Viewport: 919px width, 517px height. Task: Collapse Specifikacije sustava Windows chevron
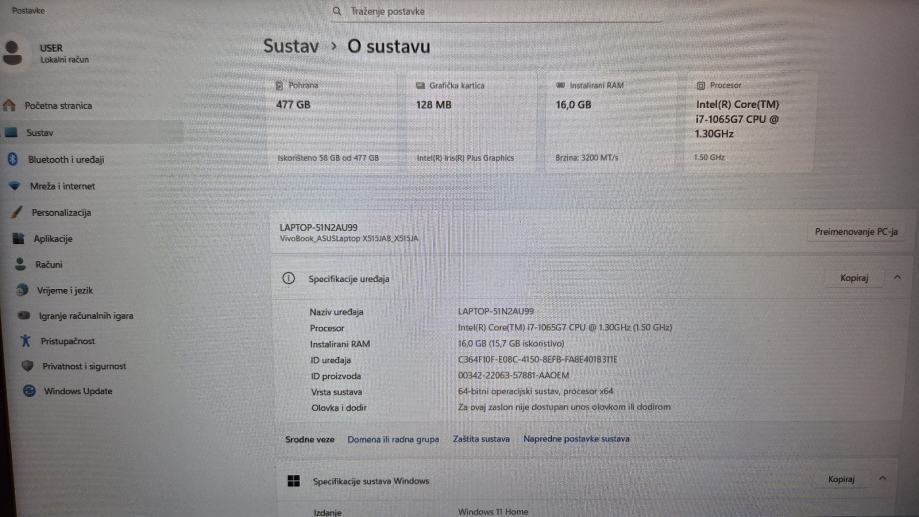point(883,479)
